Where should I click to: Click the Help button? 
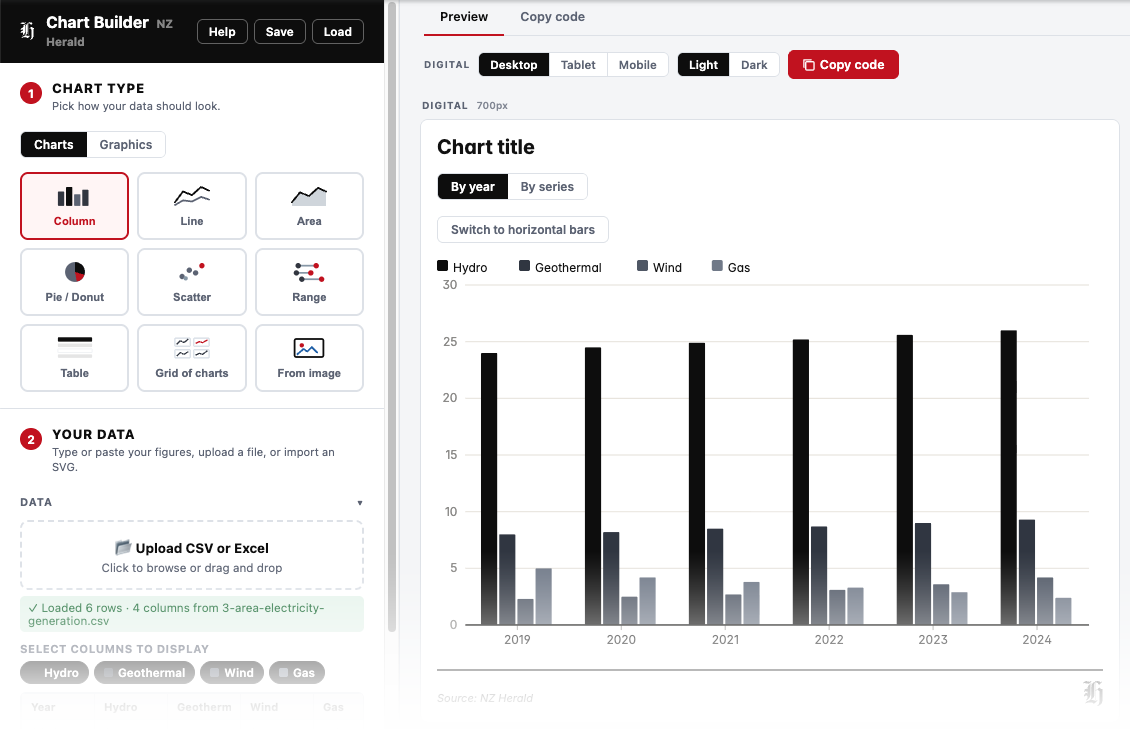(x=222, y=32)
